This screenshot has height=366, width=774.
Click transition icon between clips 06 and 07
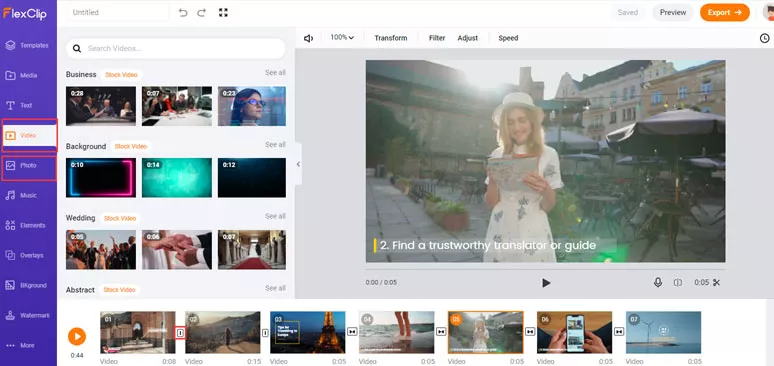[x=619, y=332]
